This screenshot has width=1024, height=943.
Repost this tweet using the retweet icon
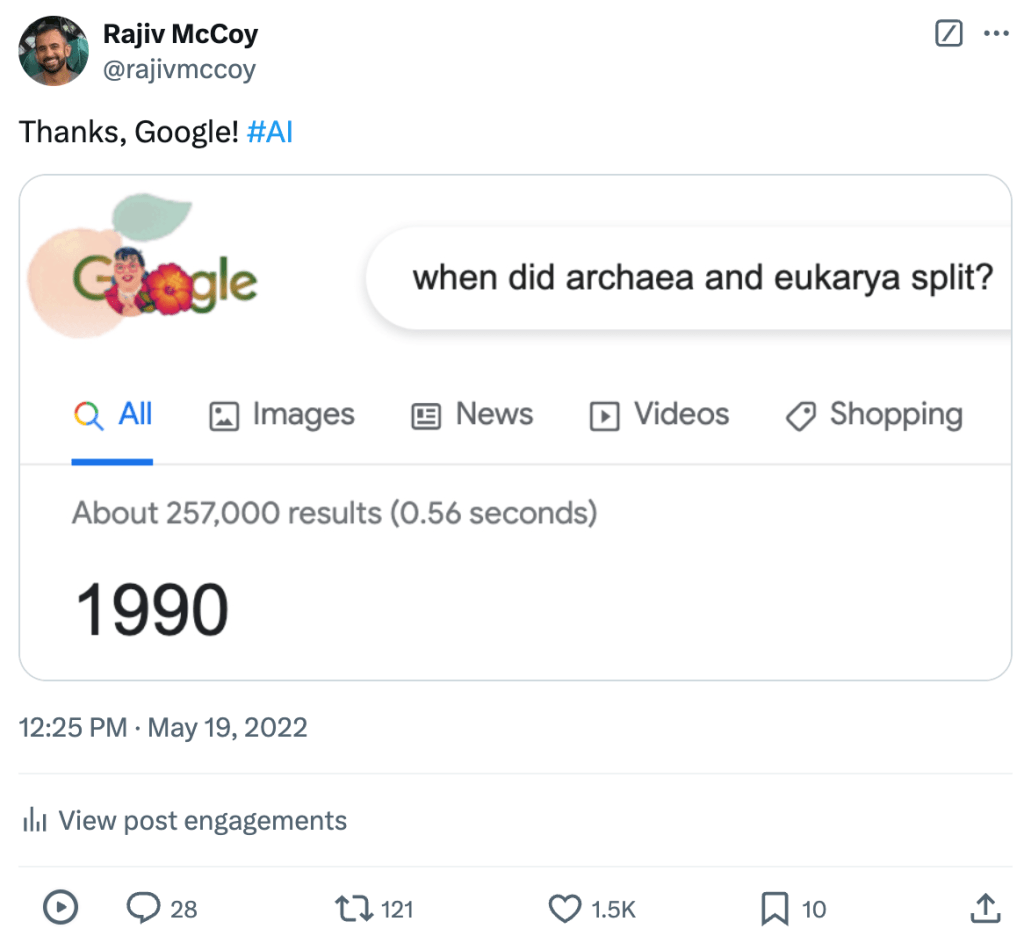(x=352, y=908)
